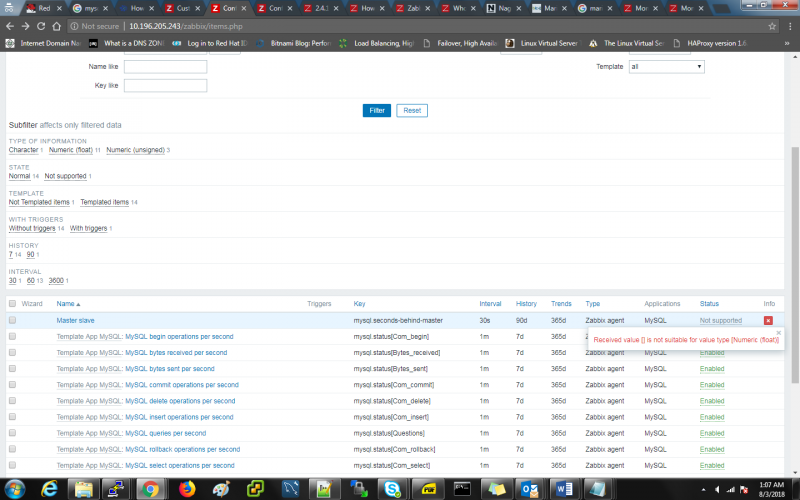Click into the Name like input field
The width and height of the screenshot is (800, 500).
point(165,66)
